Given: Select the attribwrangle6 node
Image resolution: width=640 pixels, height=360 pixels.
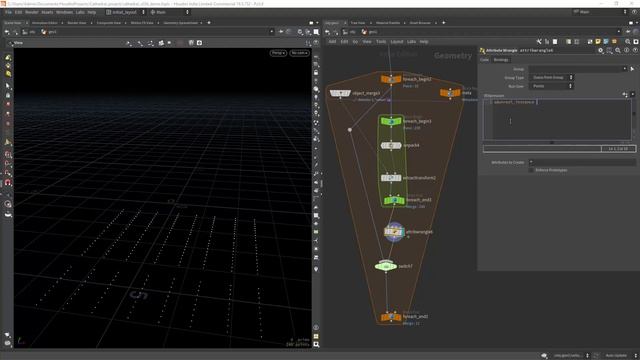Looking at the screenshot, I should coord(394,232).
